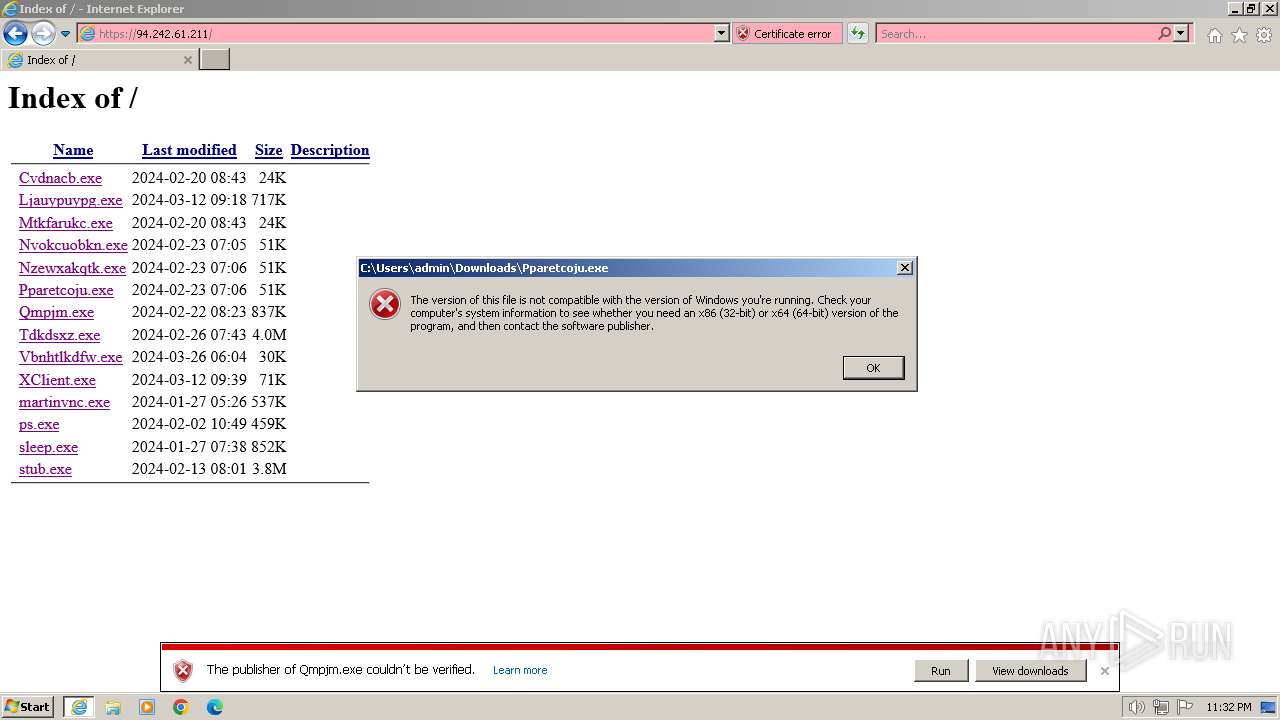Close the Pparetcoju.exe error dialog
Image resolution: width=1280 pixels, height=720 pixels.
(904, 268)
